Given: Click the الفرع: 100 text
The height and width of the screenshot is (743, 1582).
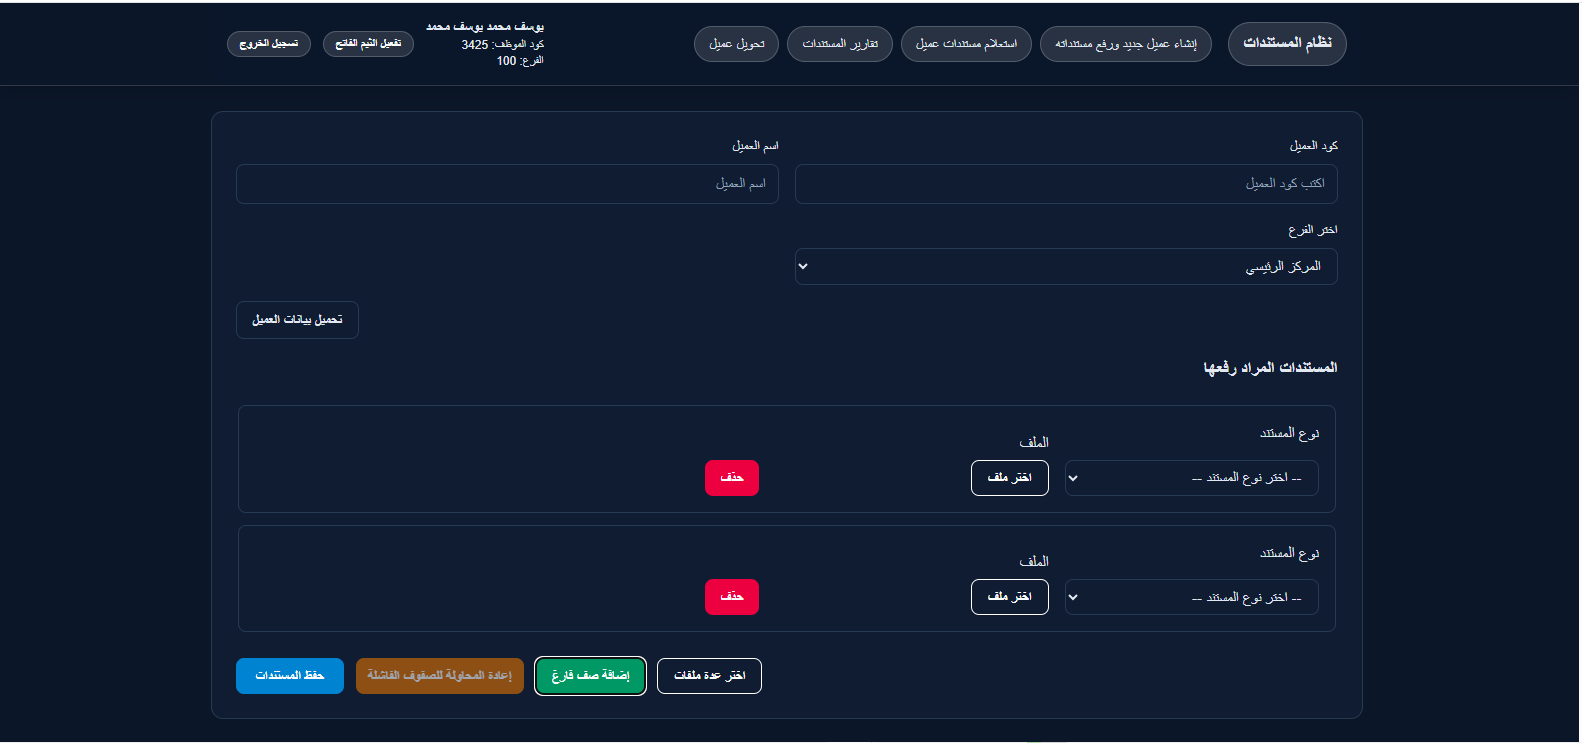Looking at the screenshot, I should pyautogui.click(x=520, y=61).
